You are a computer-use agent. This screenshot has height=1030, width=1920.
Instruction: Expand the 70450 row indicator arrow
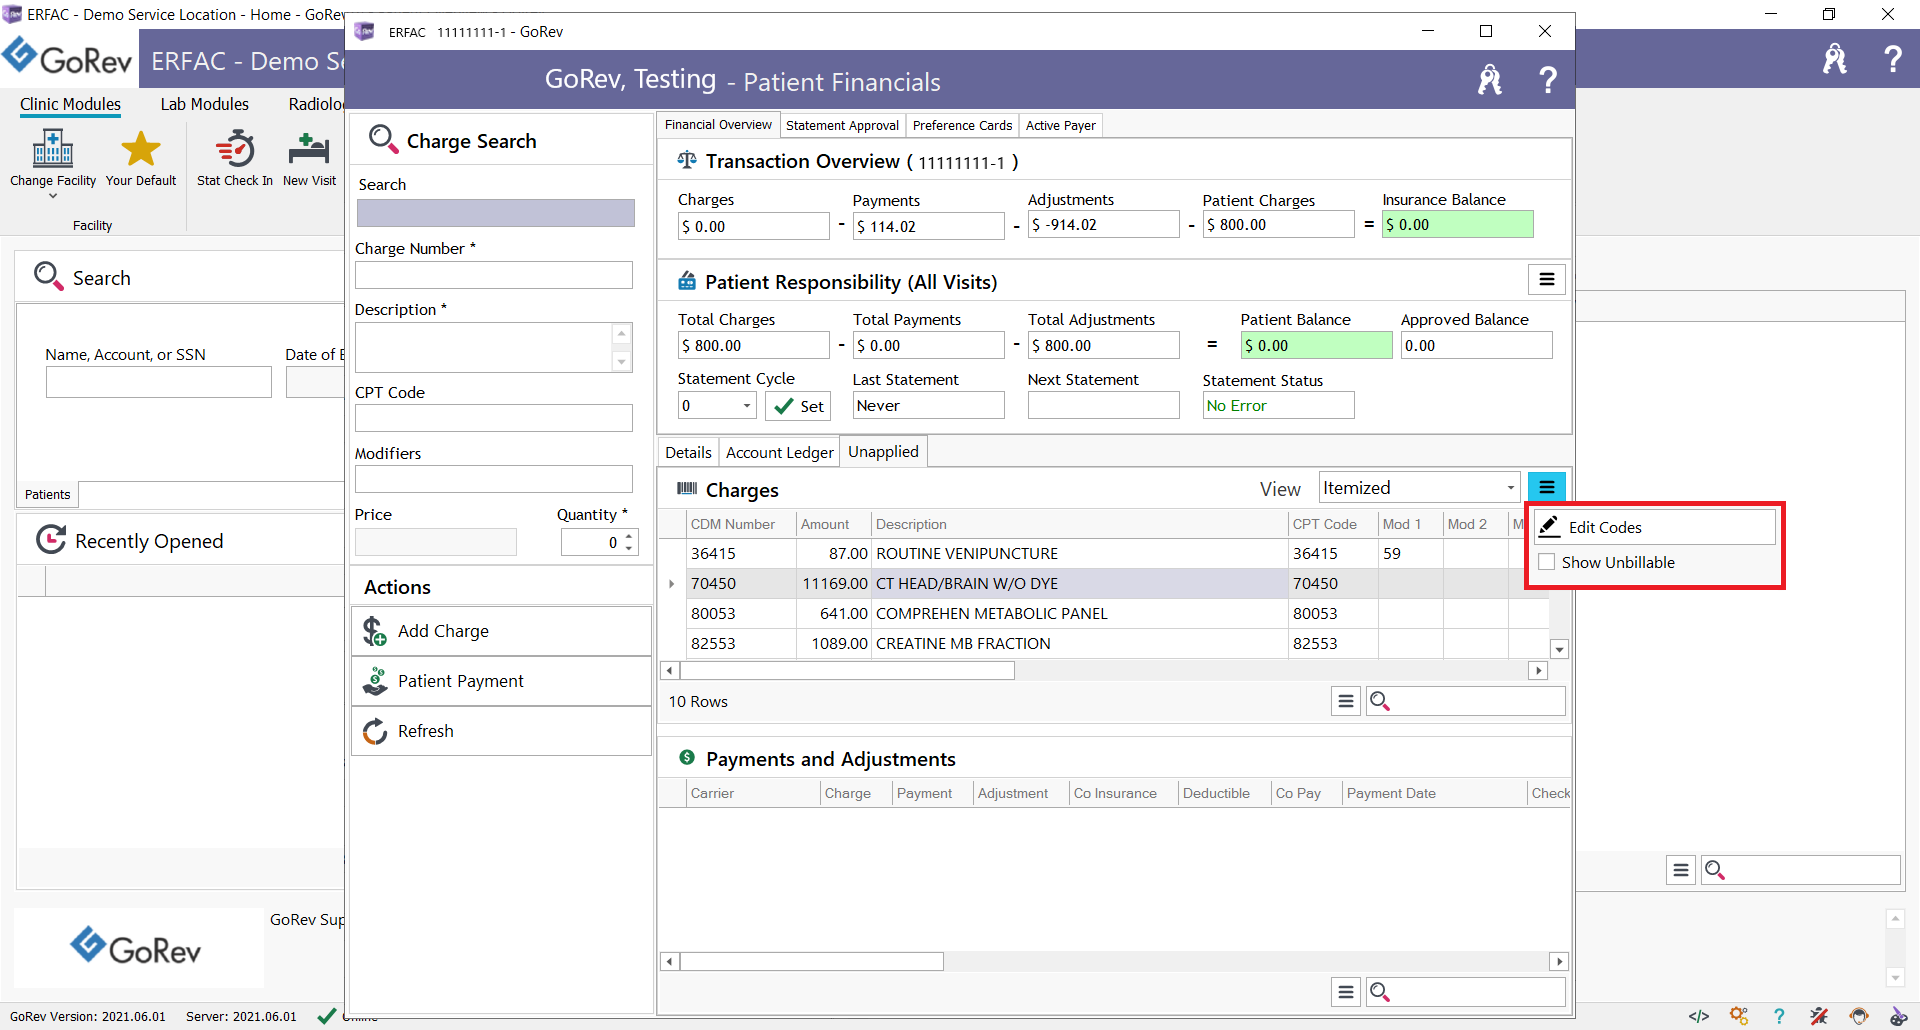[671, 583]
